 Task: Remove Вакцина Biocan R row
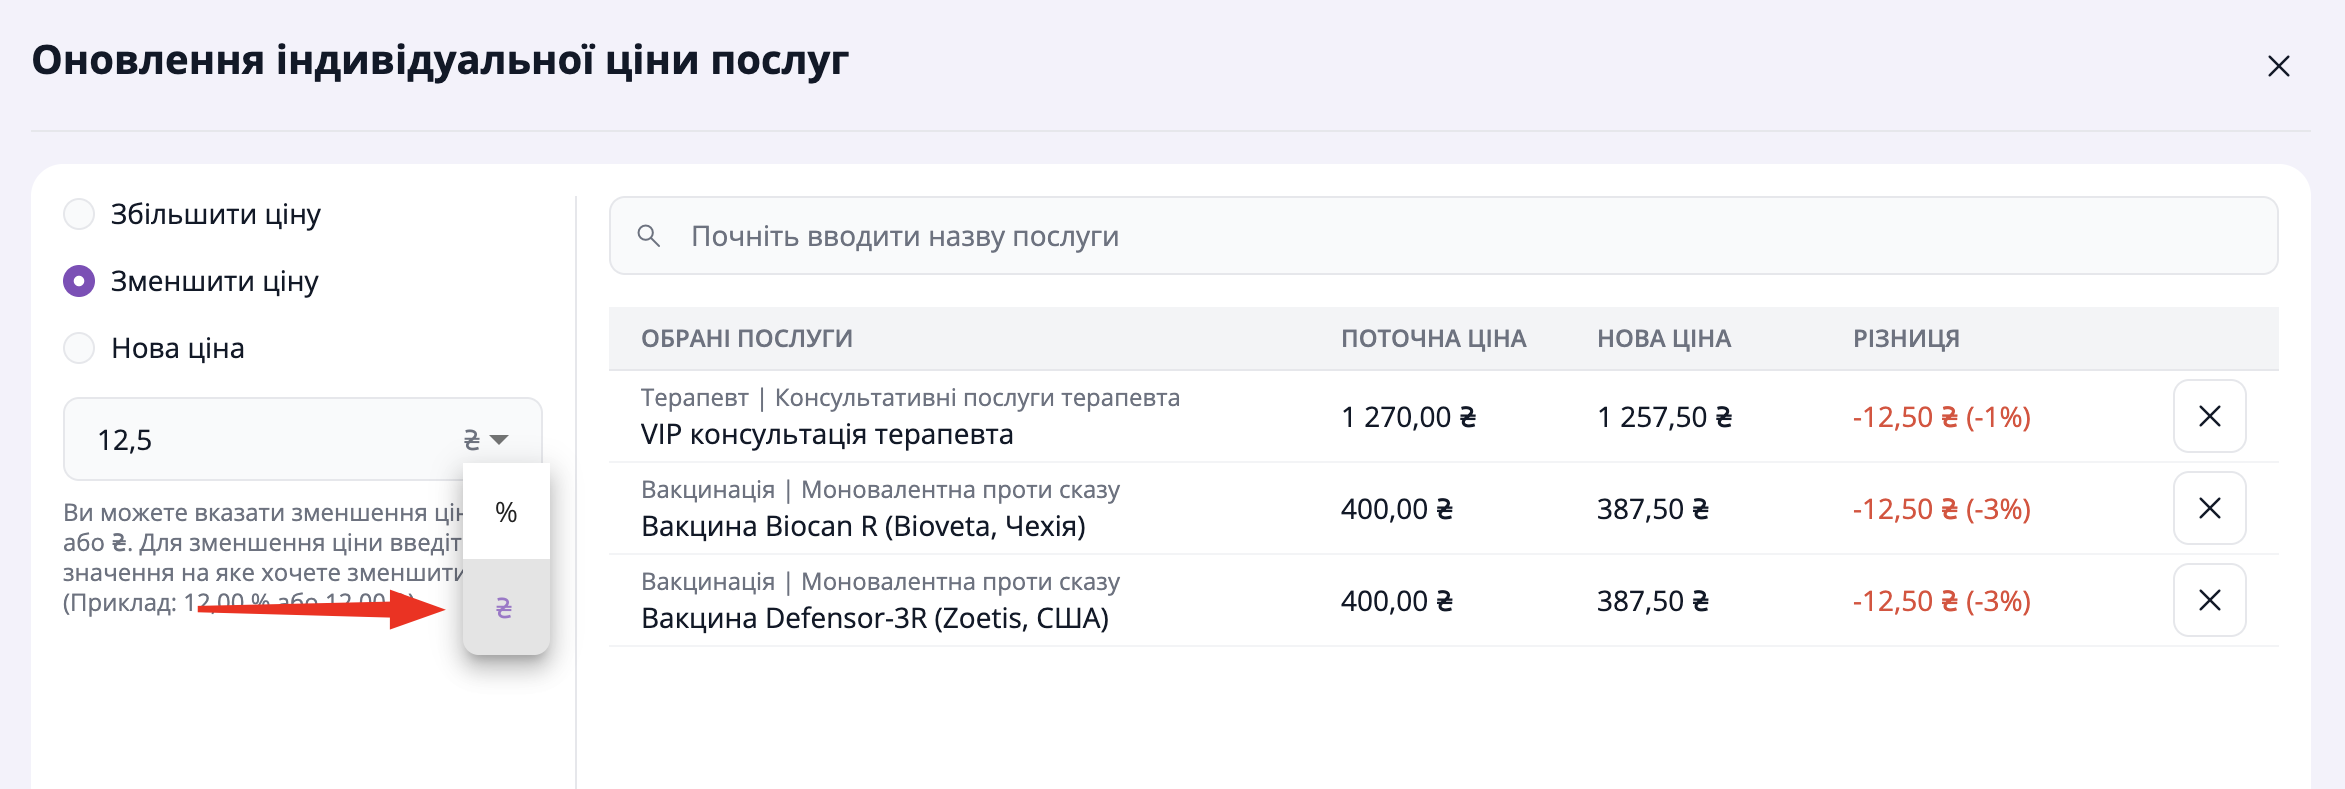(2209, 508)
